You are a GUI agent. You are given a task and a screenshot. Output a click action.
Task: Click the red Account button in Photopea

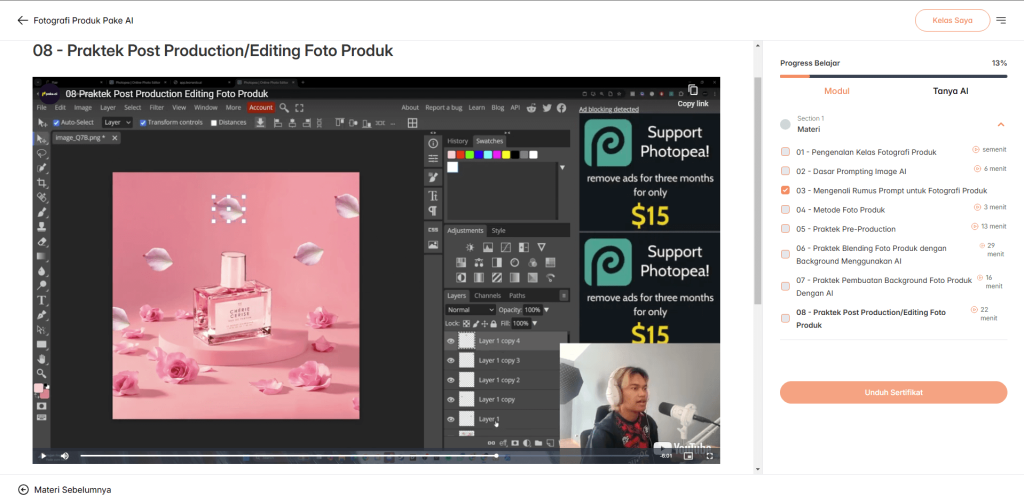261,108
